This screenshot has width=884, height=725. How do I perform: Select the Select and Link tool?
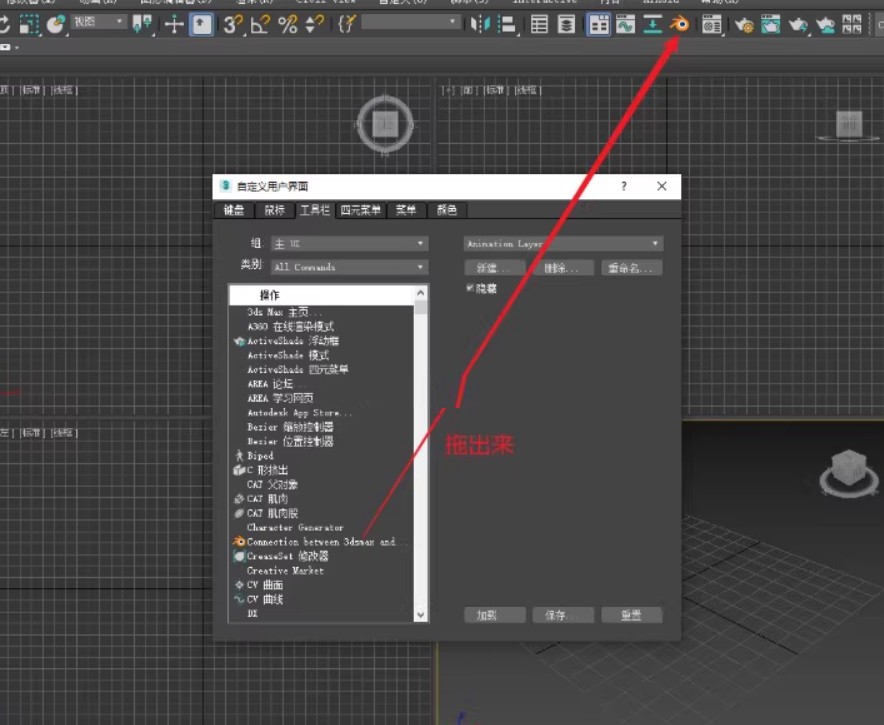[53, 25]
